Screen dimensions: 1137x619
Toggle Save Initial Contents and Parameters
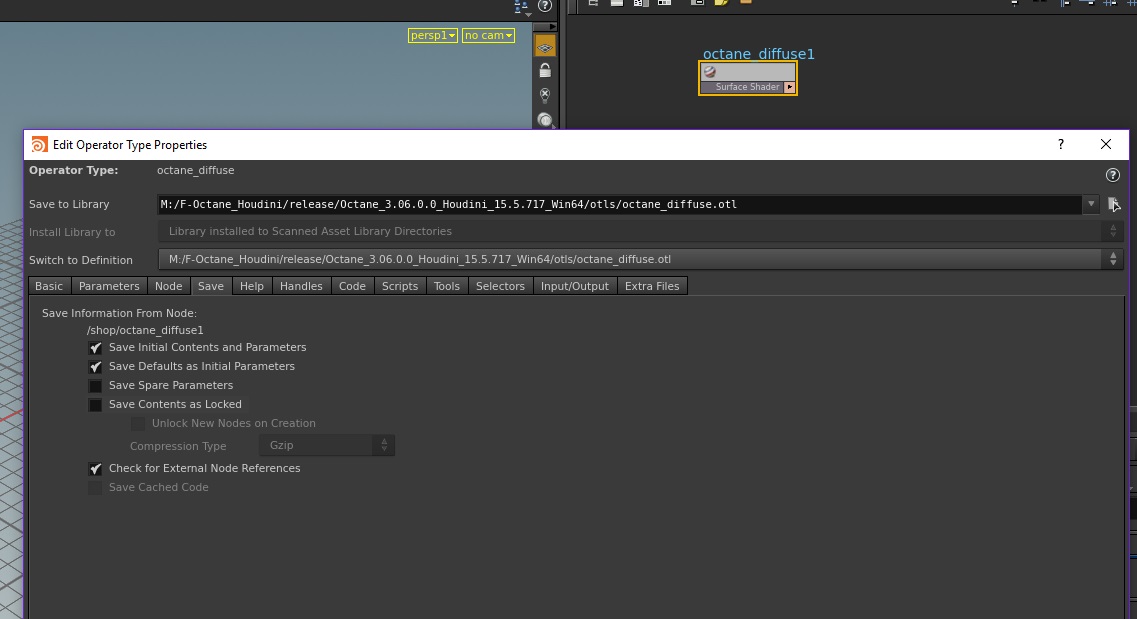pos(95,348)
